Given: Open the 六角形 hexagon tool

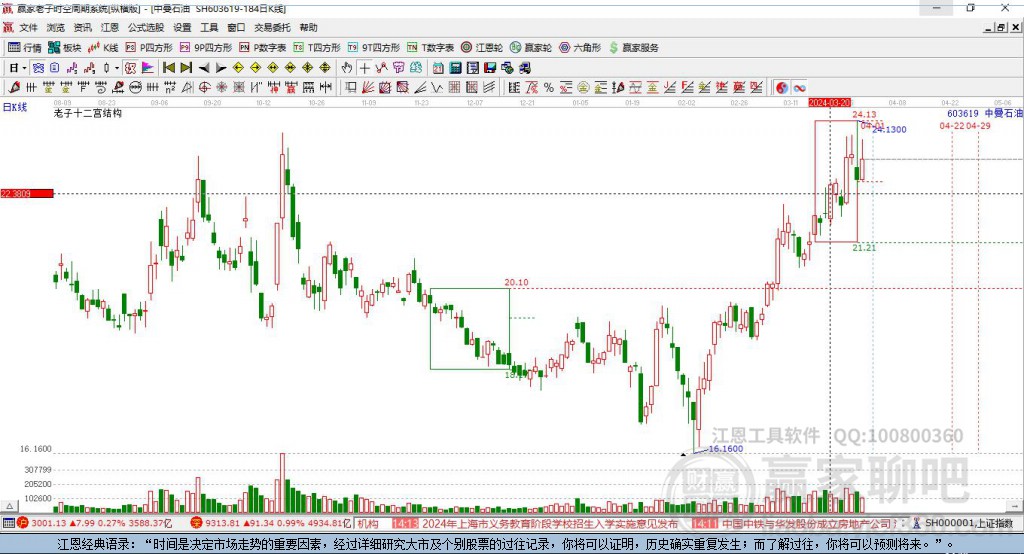Looking at the screenshot, I should 580,48.
